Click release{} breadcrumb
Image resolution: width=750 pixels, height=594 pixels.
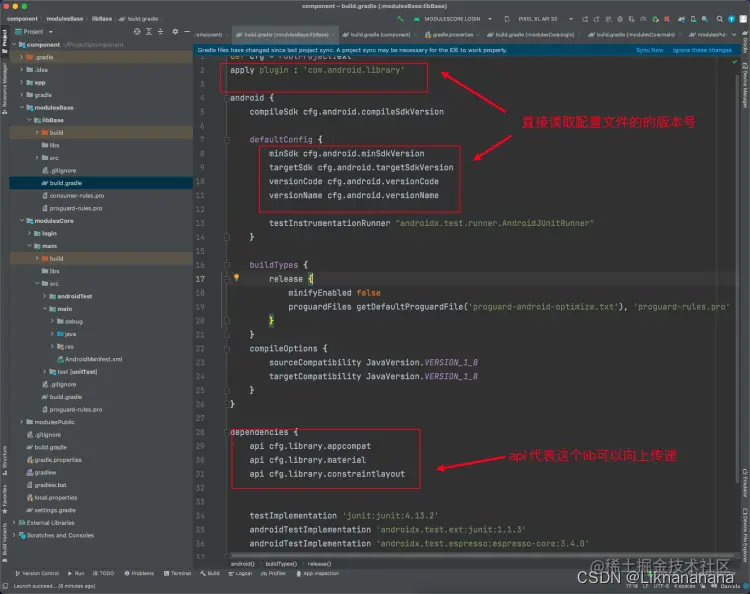pyautogui.click(x=319, y=564)
